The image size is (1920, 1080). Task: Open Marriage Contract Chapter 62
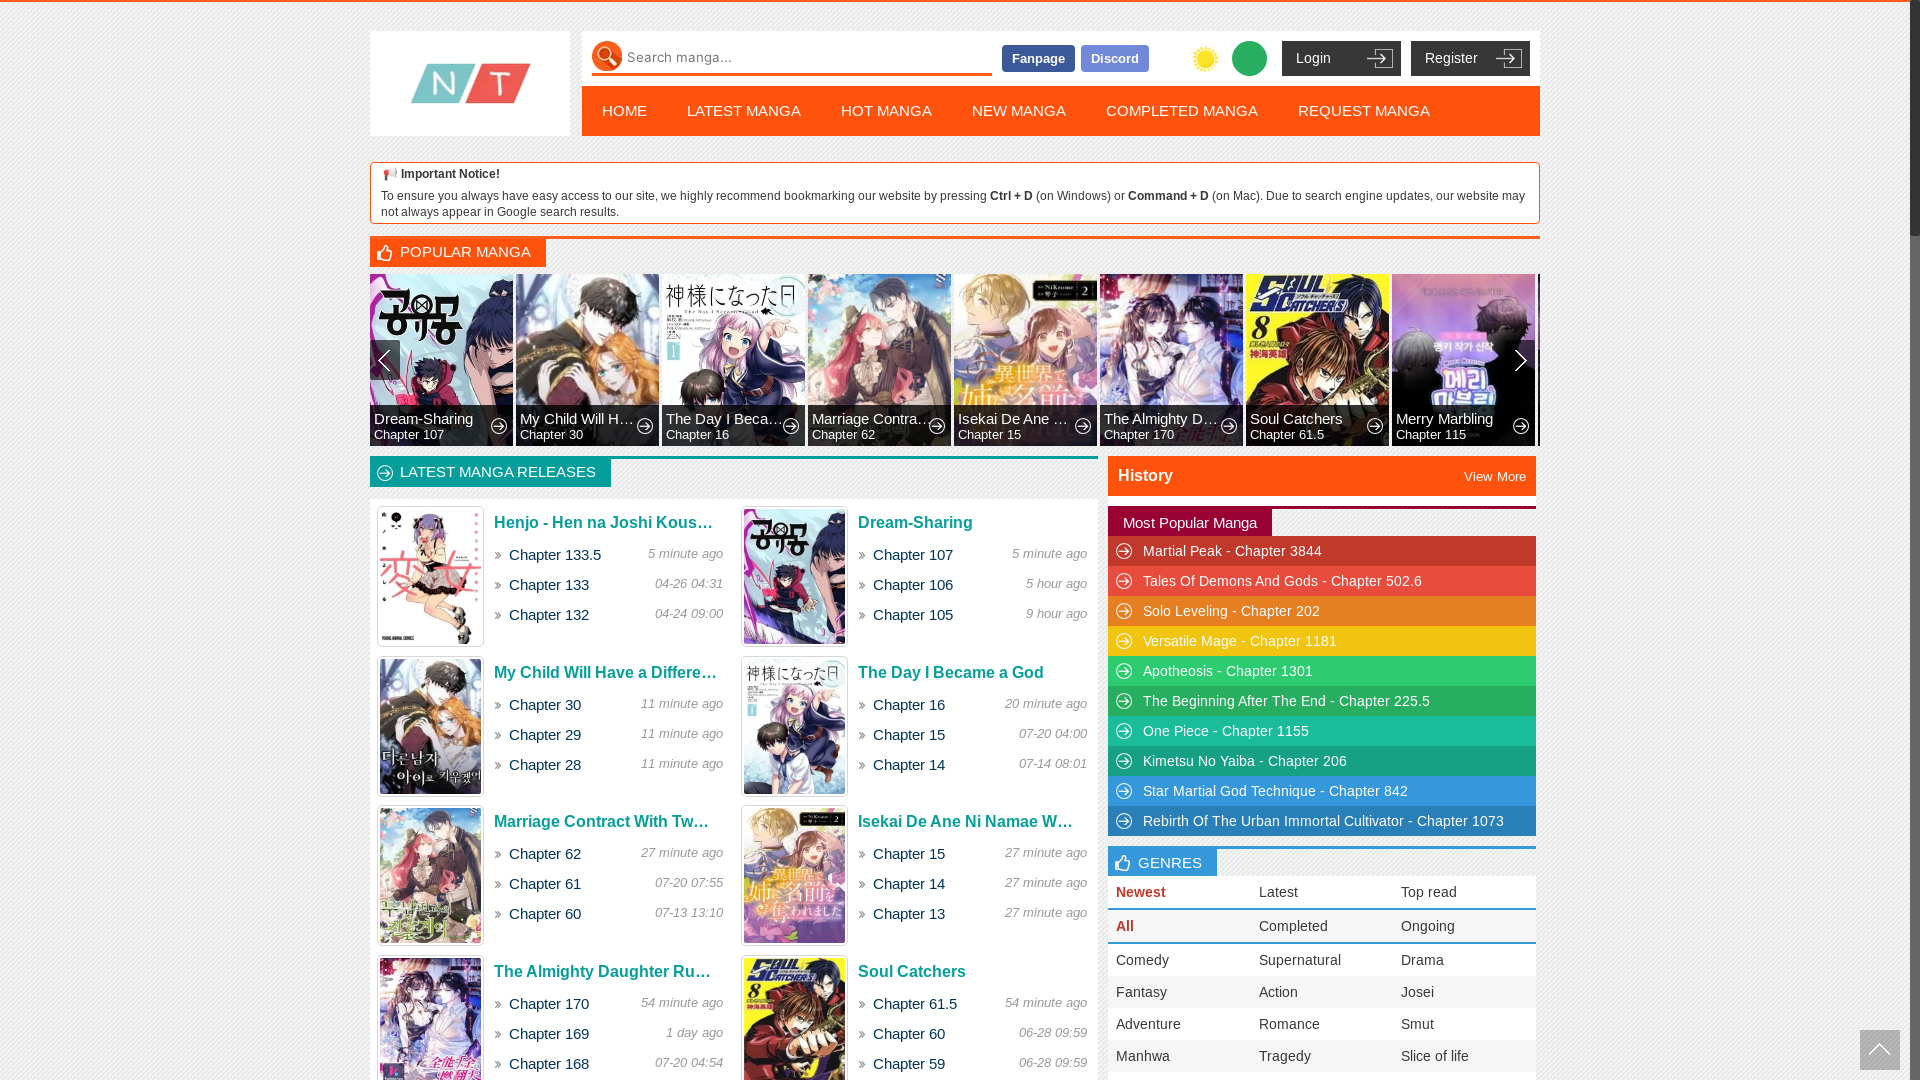(x=545, y=854)
